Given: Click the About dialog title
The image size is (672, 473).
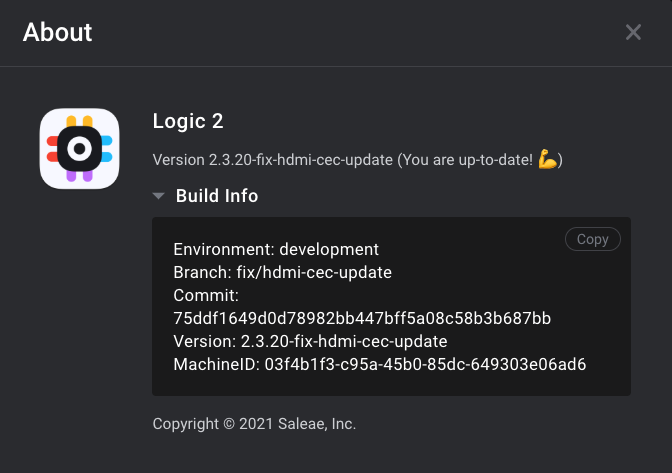Looking at the screenshot, I should click(57, 32).
